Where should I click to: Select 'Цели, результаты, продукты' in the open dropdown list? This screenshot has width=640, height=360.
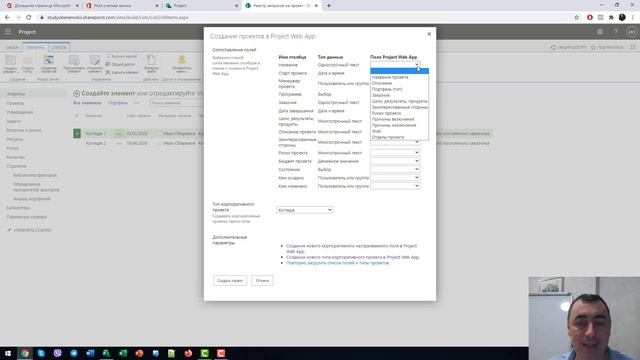point(399,101)
